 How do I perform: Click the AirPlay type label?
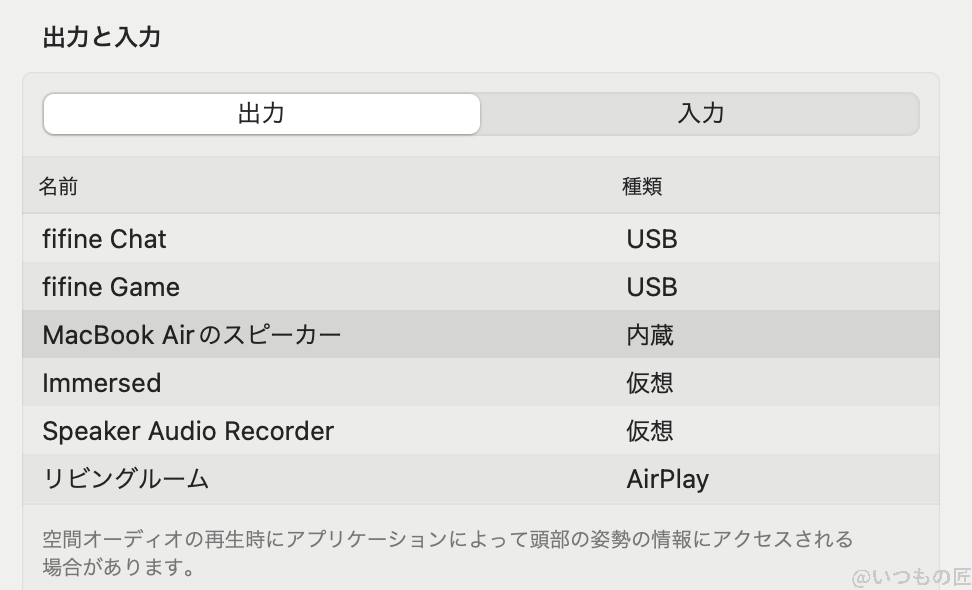(x=668, y=479)
